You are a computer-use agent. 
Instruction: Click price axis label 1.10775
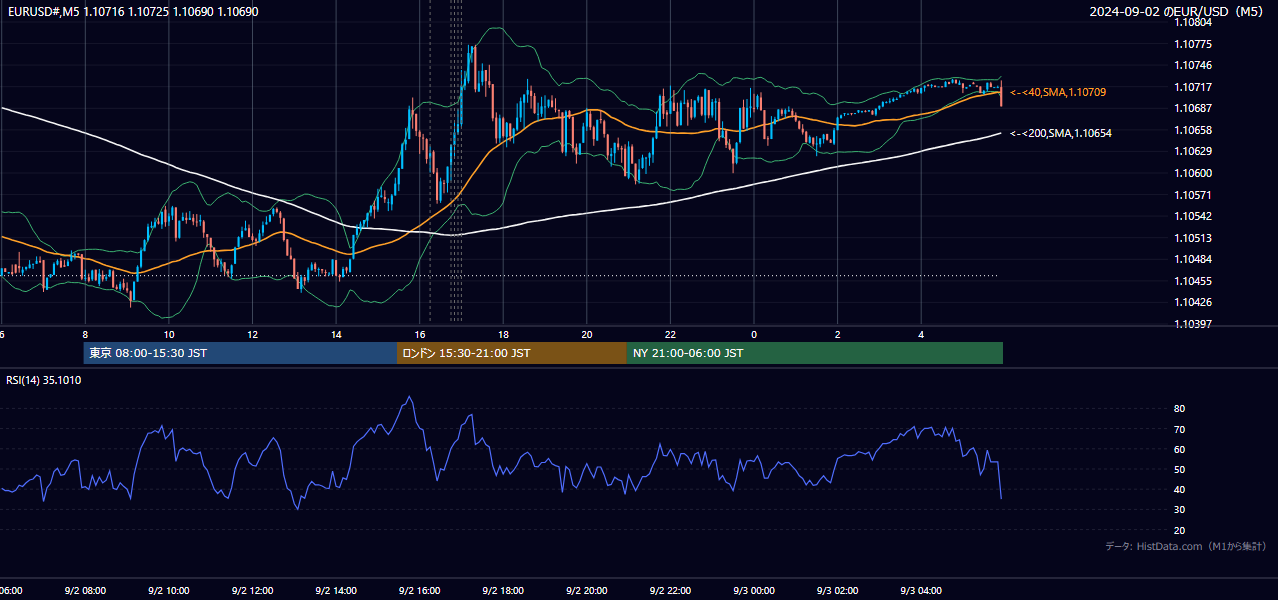[1193, 44]
